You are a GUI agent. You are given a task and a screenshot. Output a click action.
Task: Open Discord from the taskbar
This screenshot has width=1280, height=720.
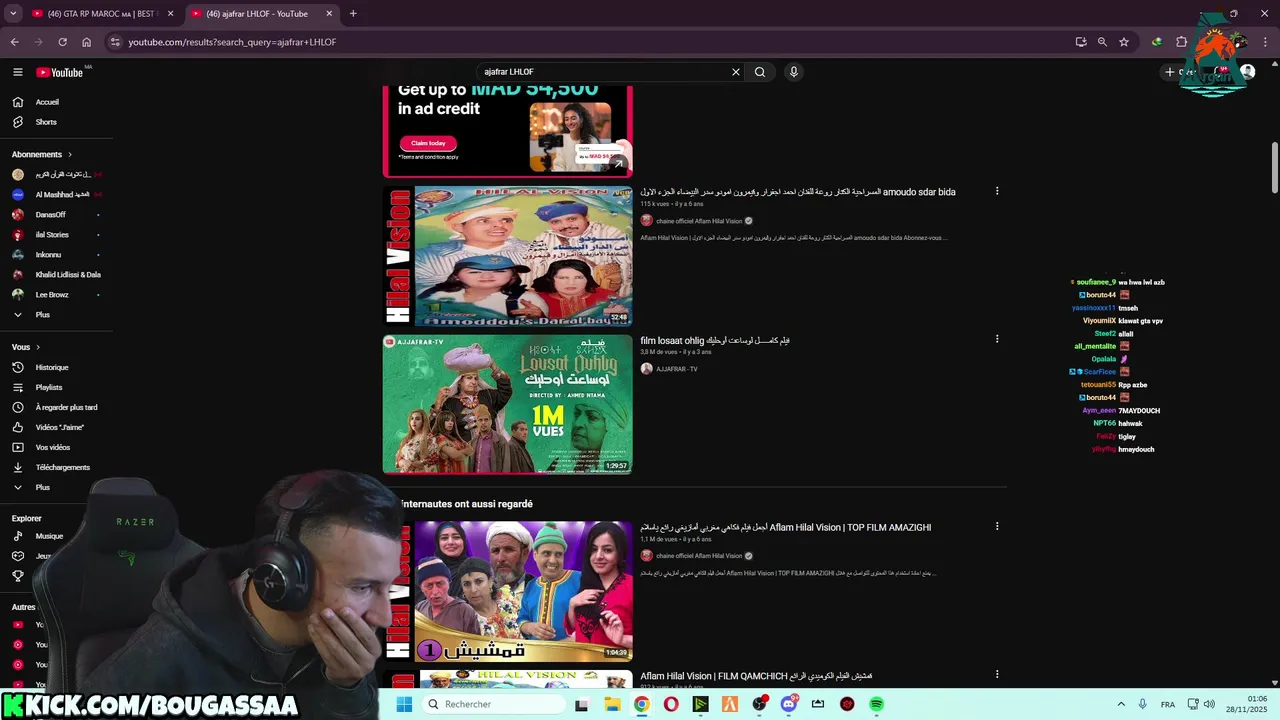pyautogui.click(x=789, y=704)
